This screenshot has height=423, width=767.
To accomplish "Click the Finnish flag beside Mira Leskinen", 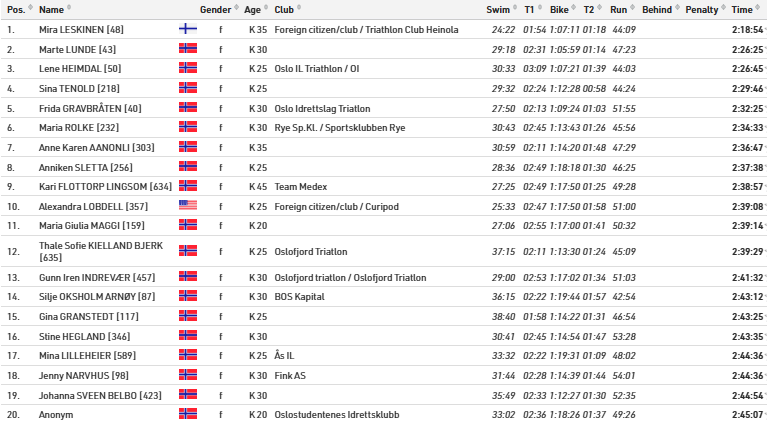I will pos(187,30).
